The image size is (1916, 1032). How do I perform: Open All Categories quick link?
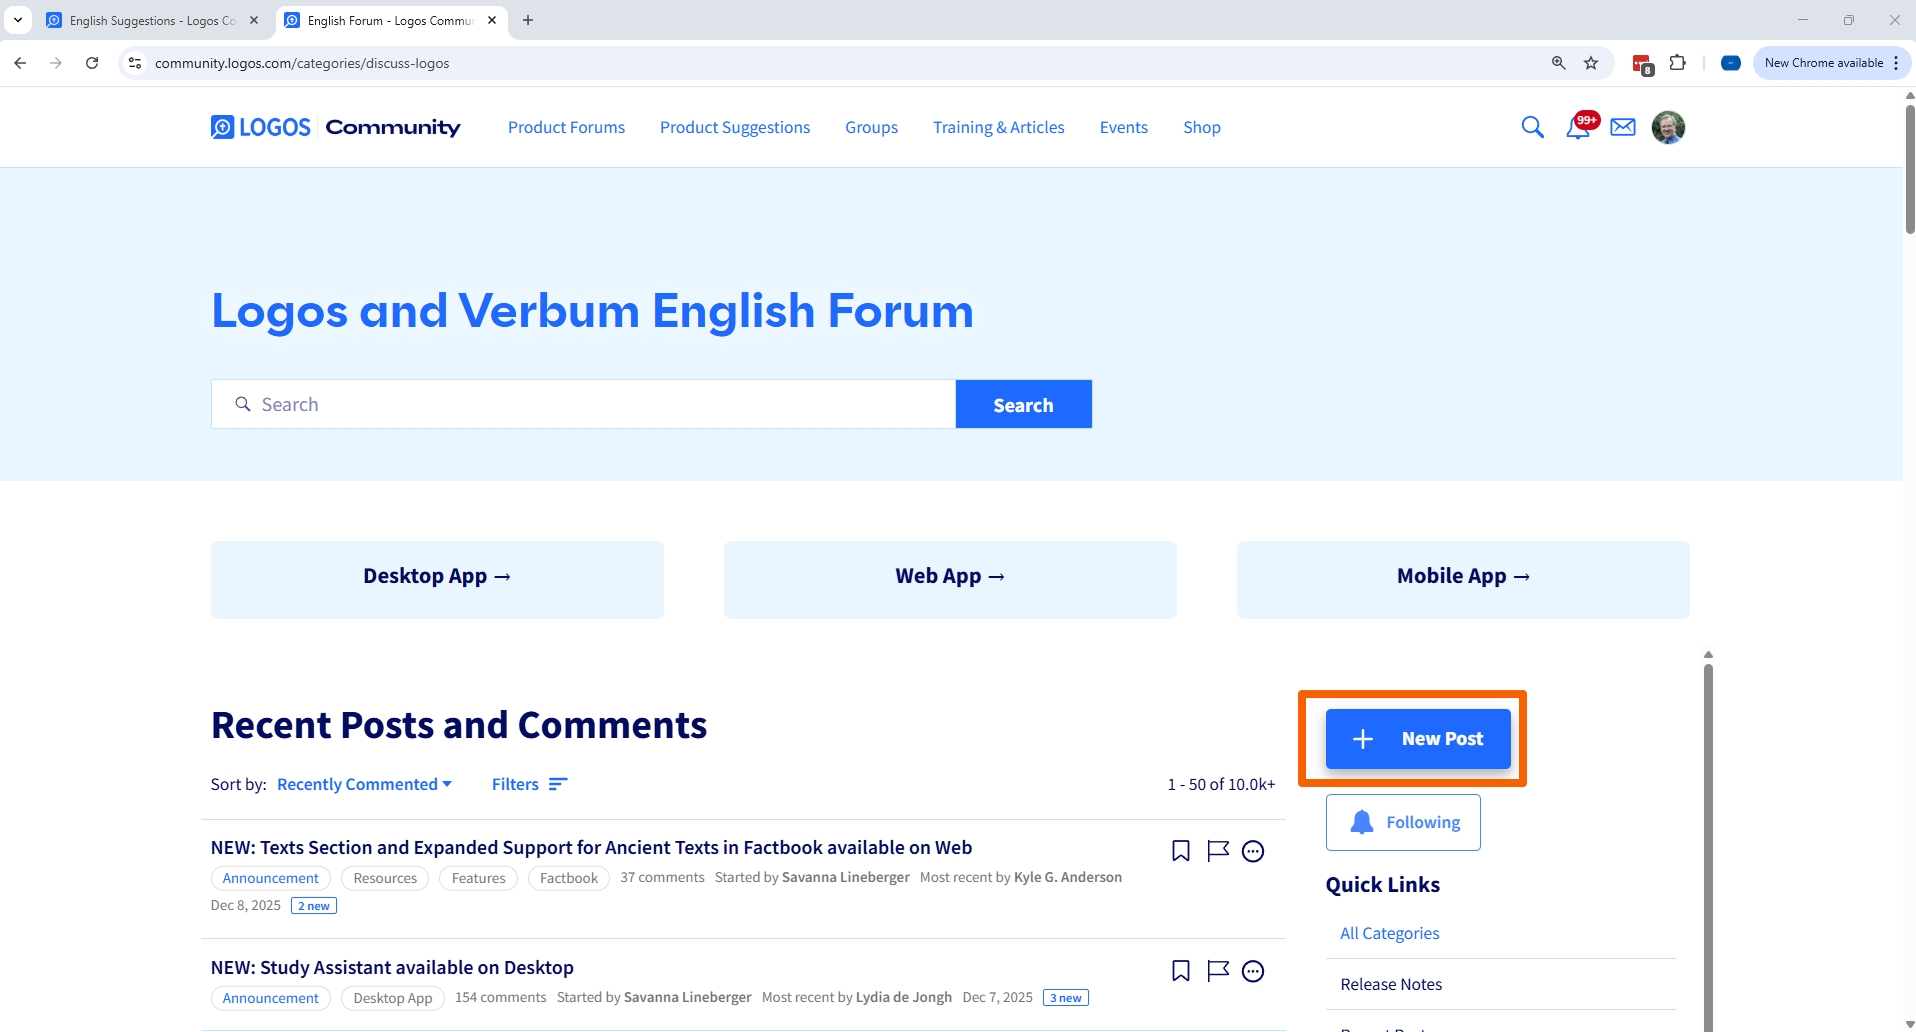point(1389,933)
